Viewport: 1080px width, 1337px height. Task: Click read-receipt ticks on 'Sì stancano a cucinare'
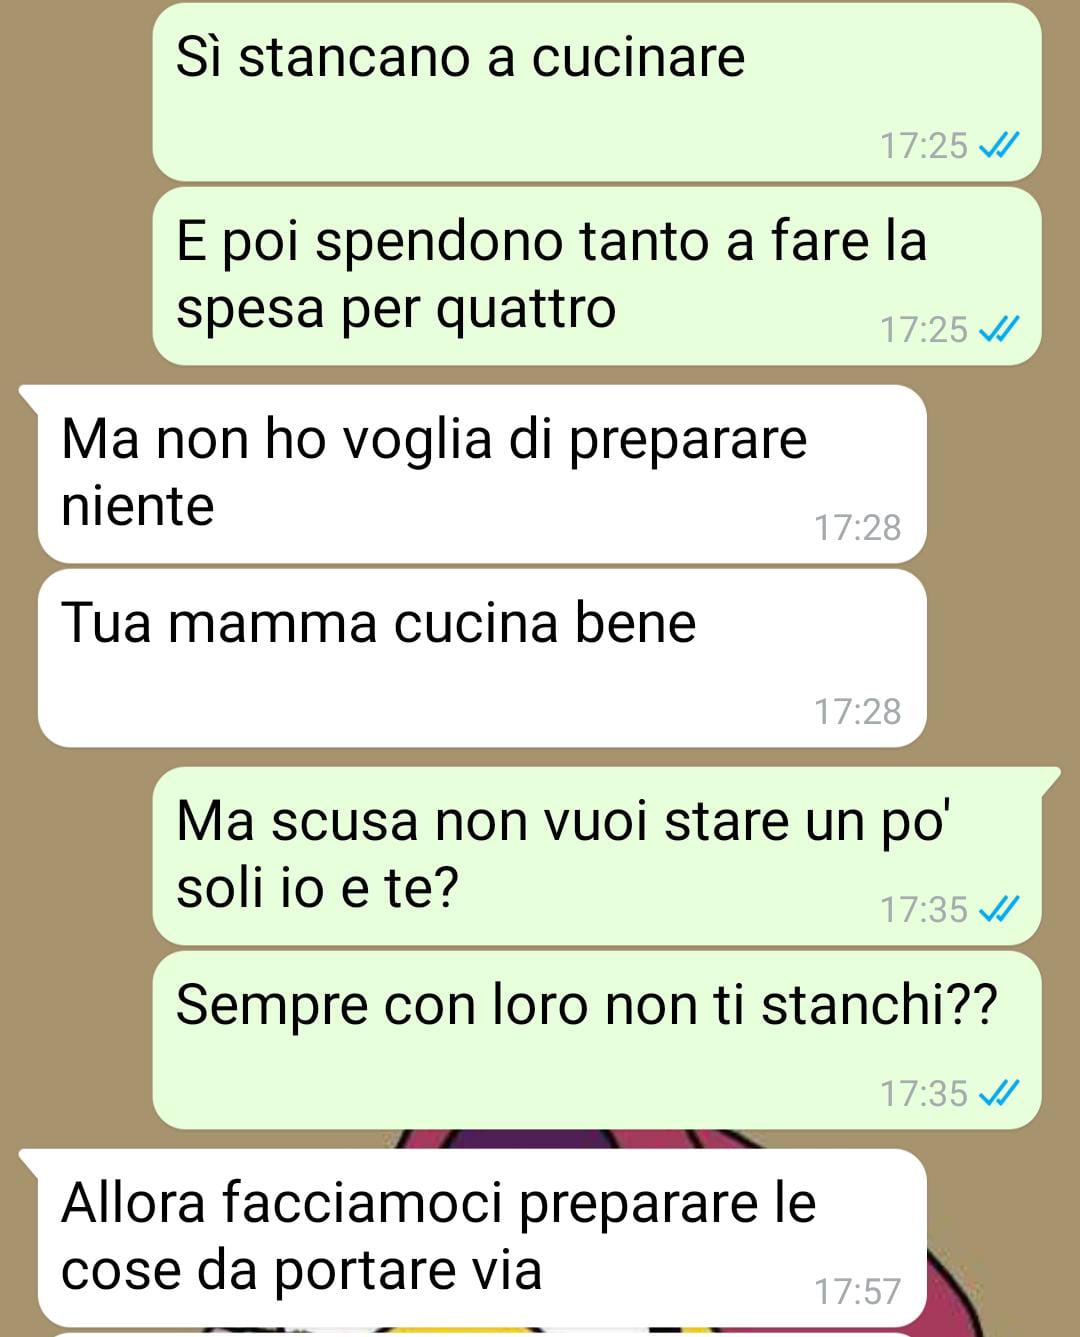point(998,146)
